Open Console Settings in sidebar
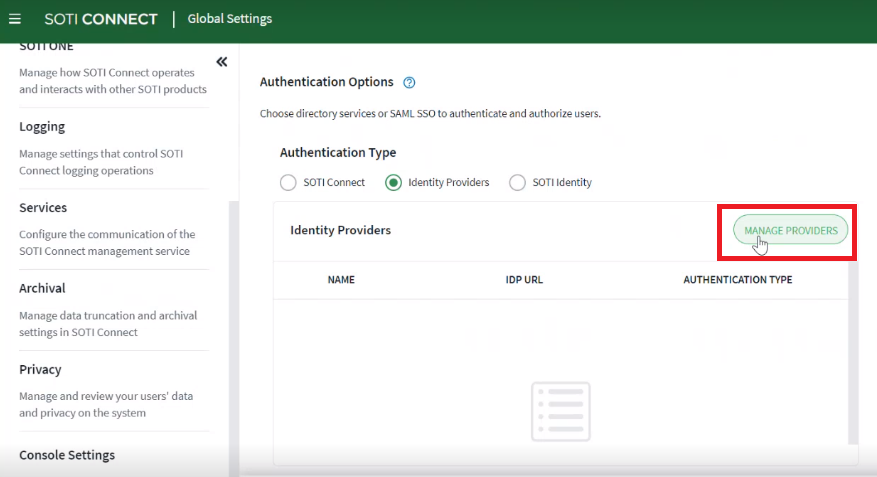 click(67, 455)
